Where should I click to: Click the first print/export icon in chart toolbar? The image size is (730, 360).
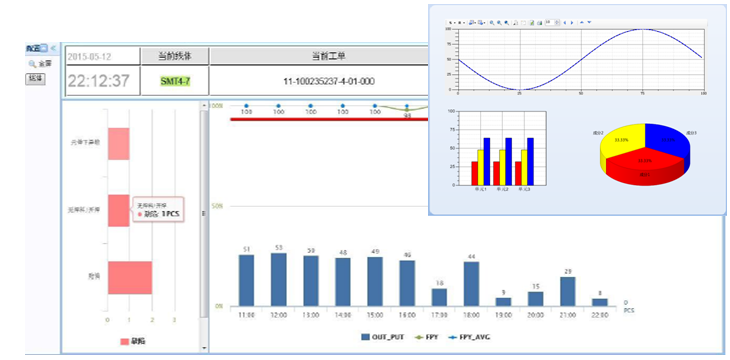[471, 22]
